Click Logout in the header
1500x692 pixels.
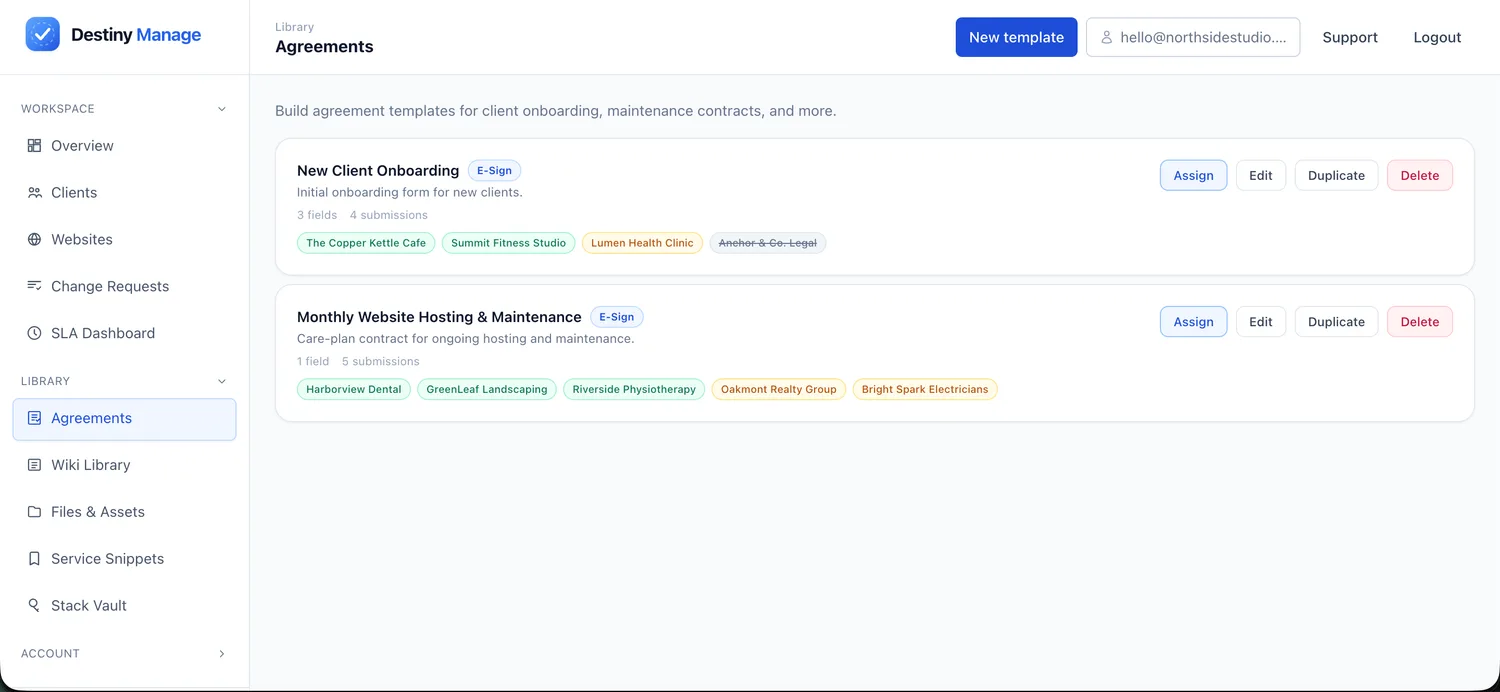[x=1437, y=37]
